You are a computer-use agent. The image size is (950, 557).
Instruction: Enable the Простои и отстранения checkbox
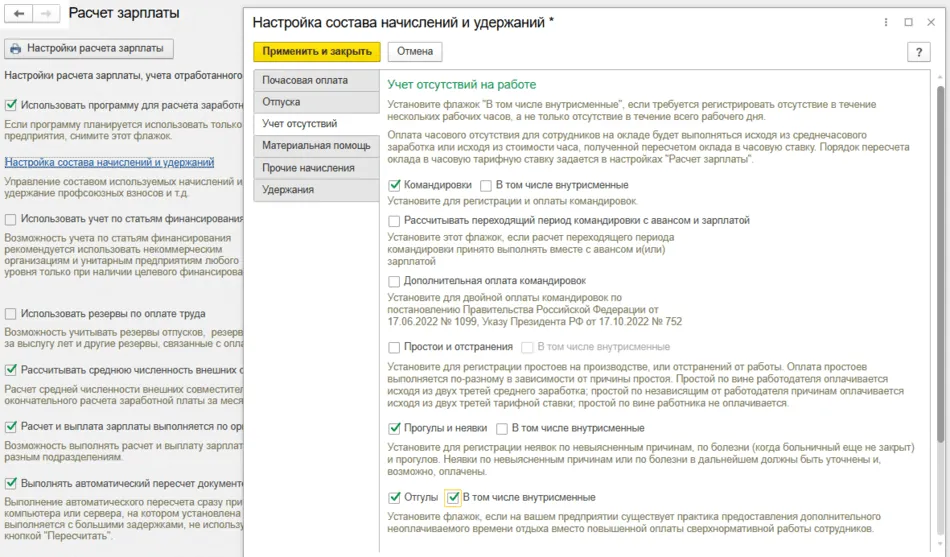pos(394,347)
